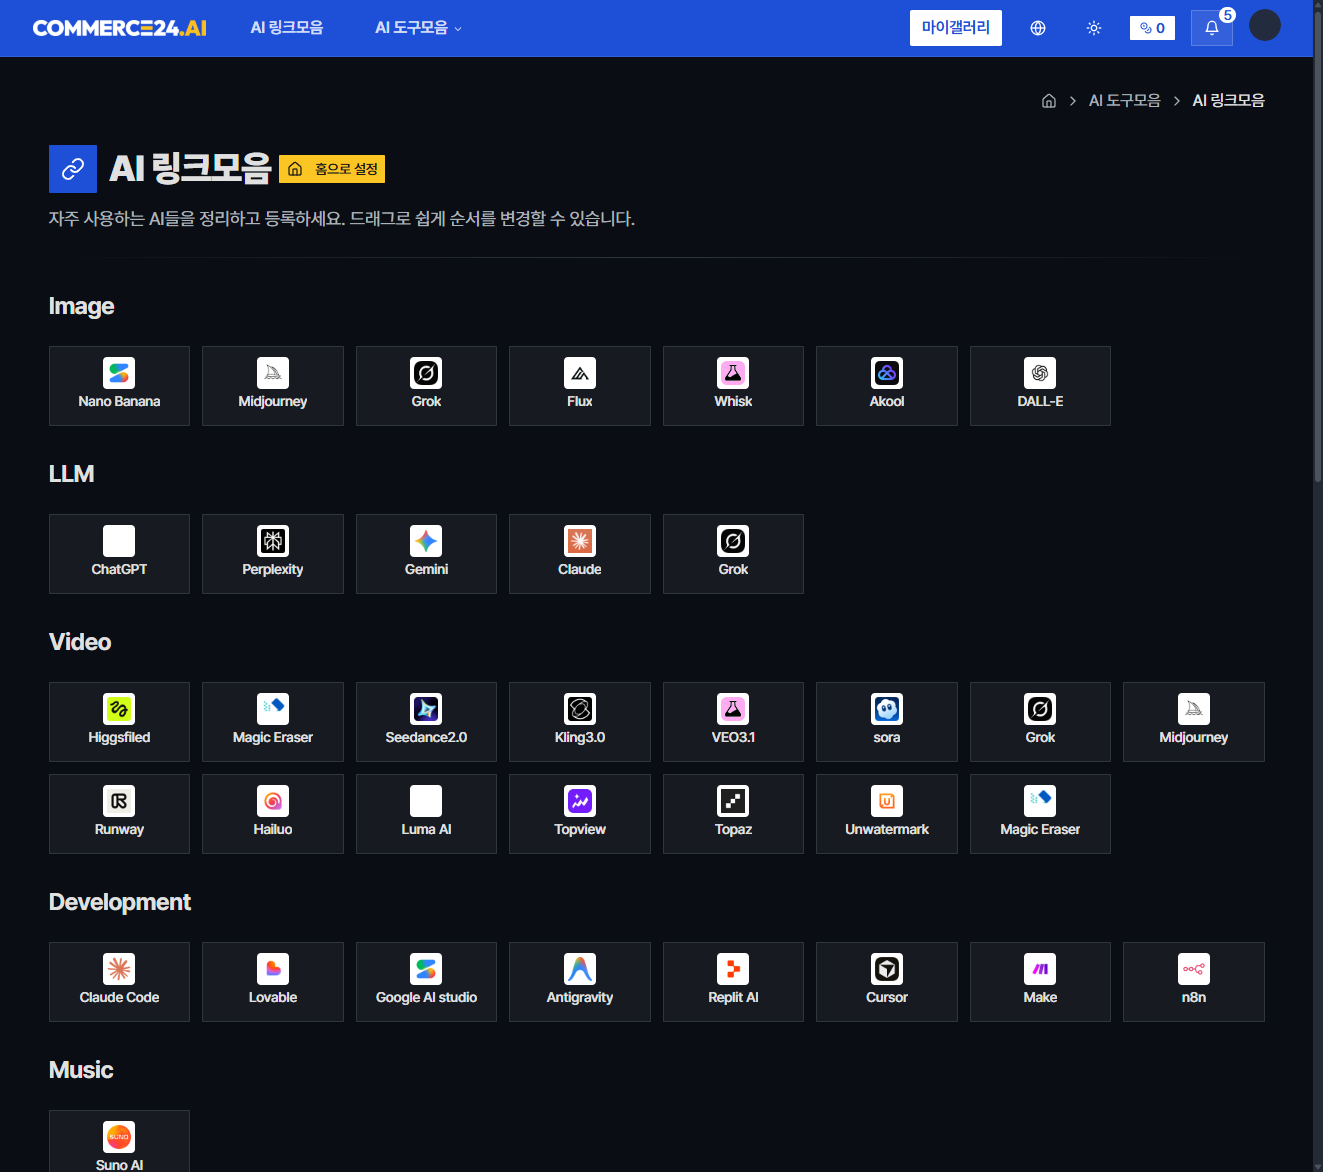Open the Unwatermark link tile
This screenshot has width=1323, height=1172.
(x=887, y=814)
